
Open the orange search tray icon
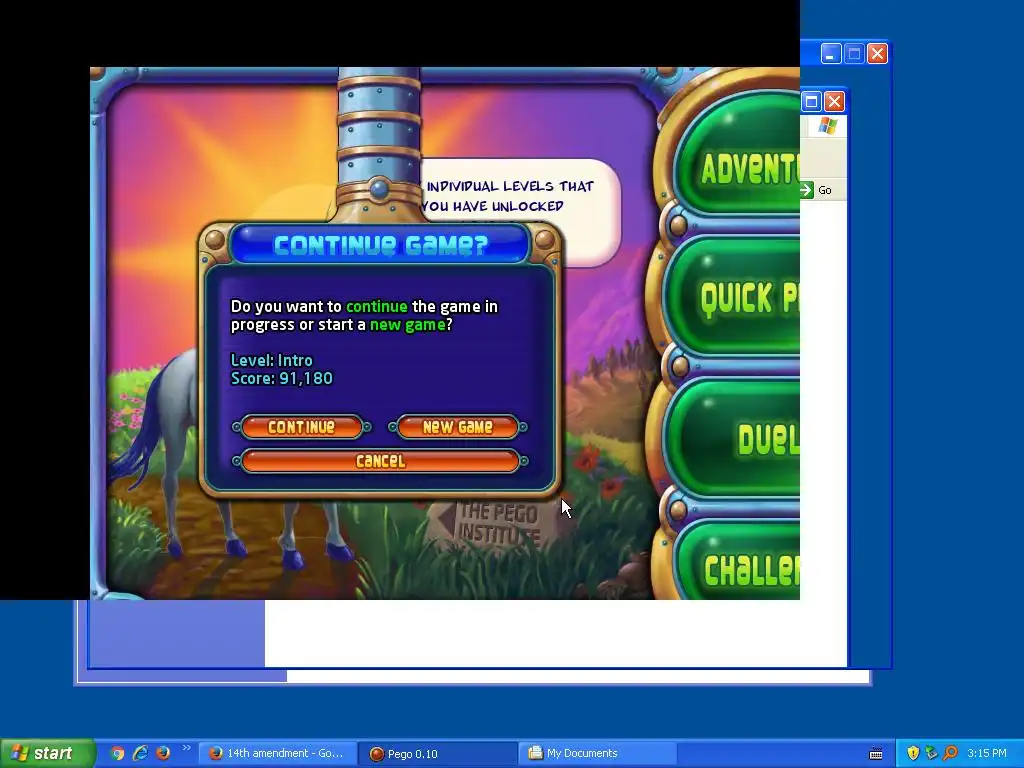[950, 753]
